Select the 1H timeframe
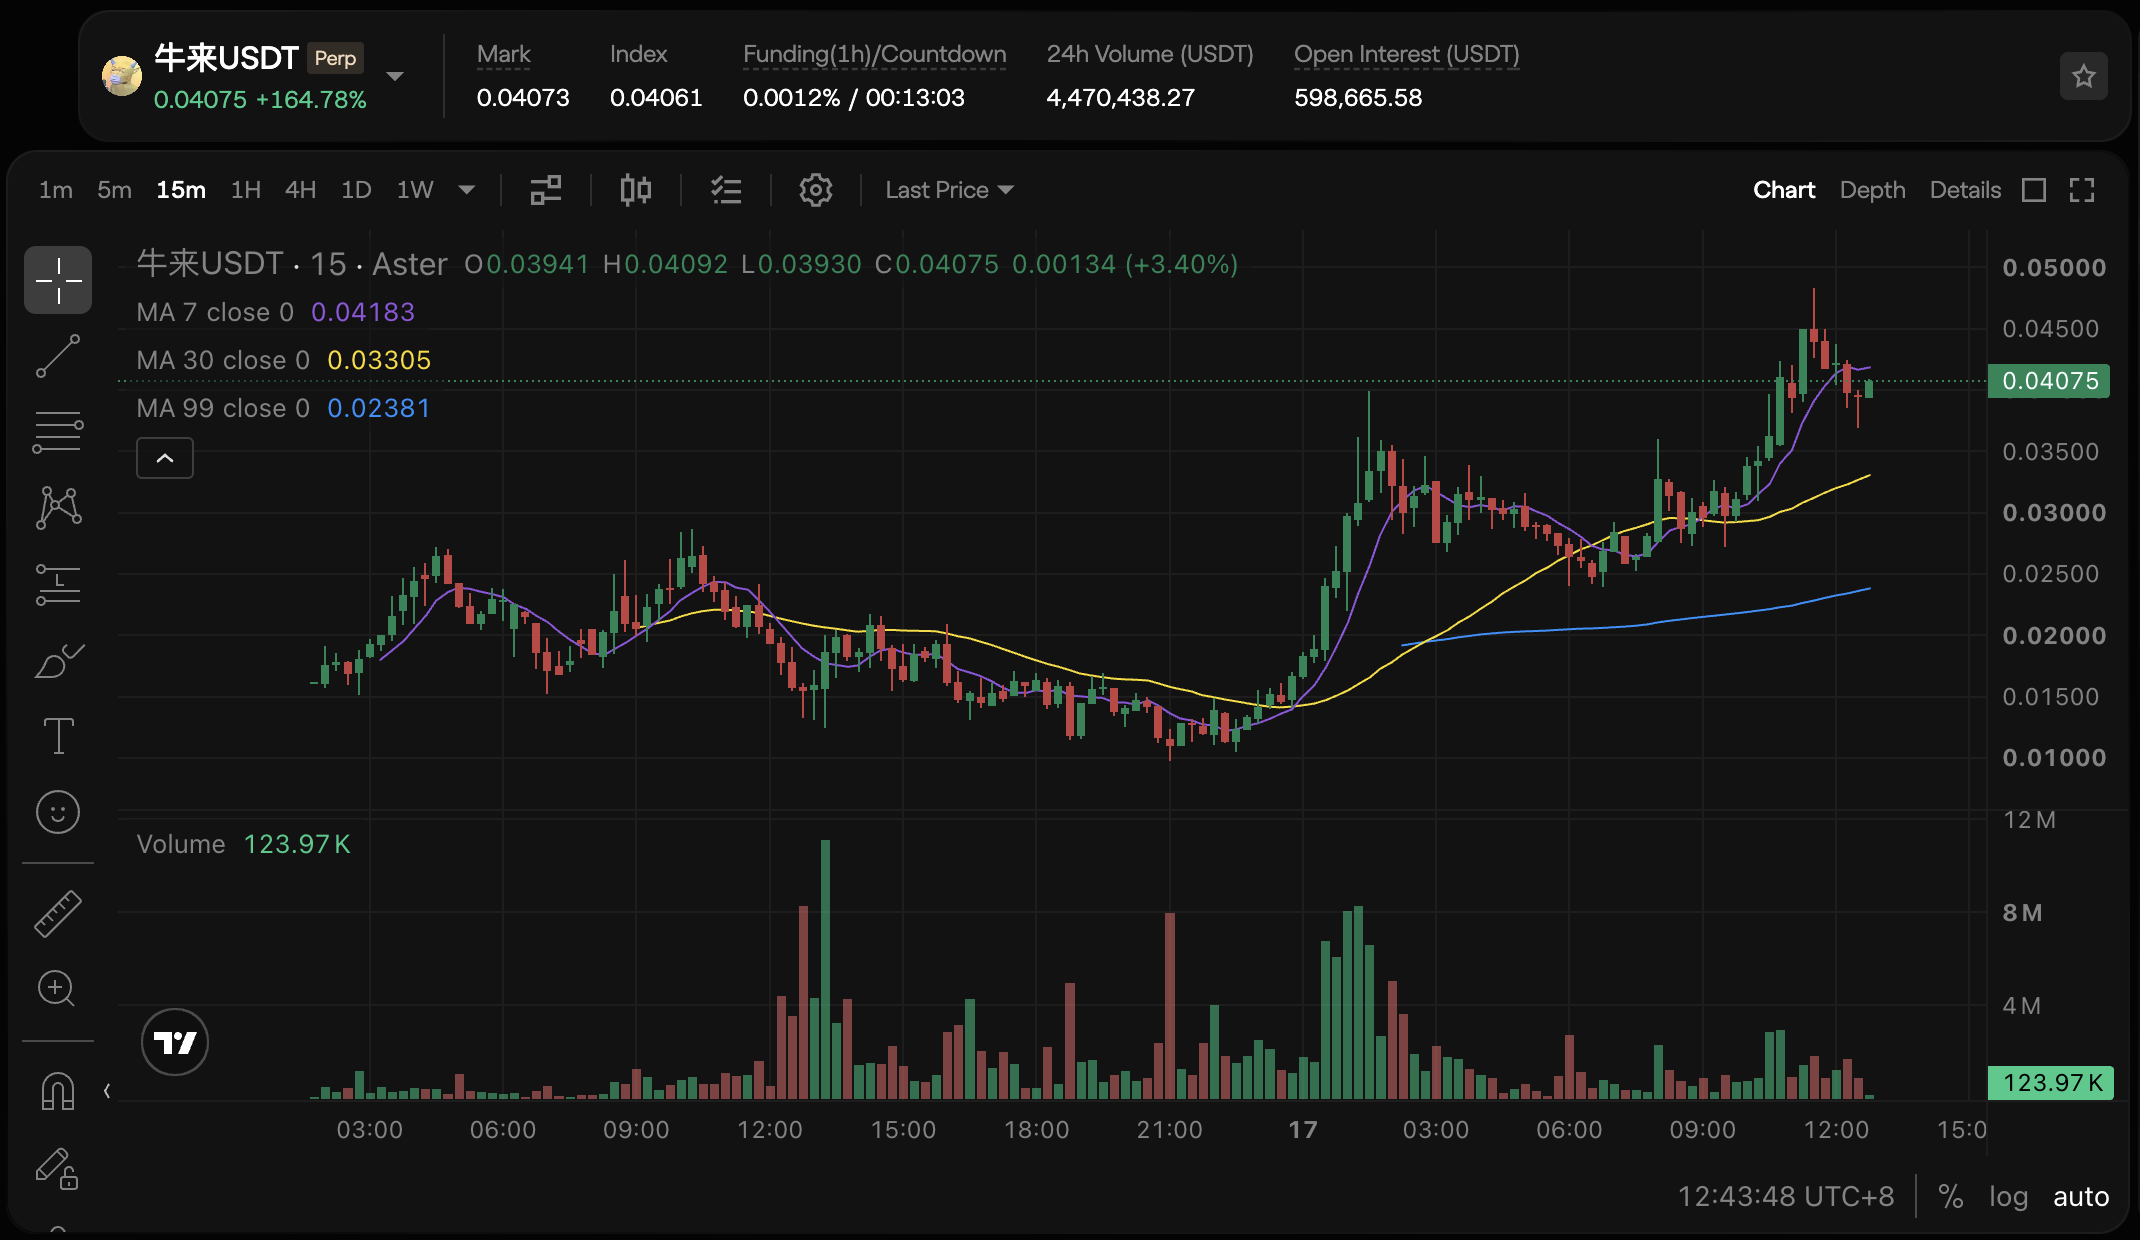 (x=246, y=190)
